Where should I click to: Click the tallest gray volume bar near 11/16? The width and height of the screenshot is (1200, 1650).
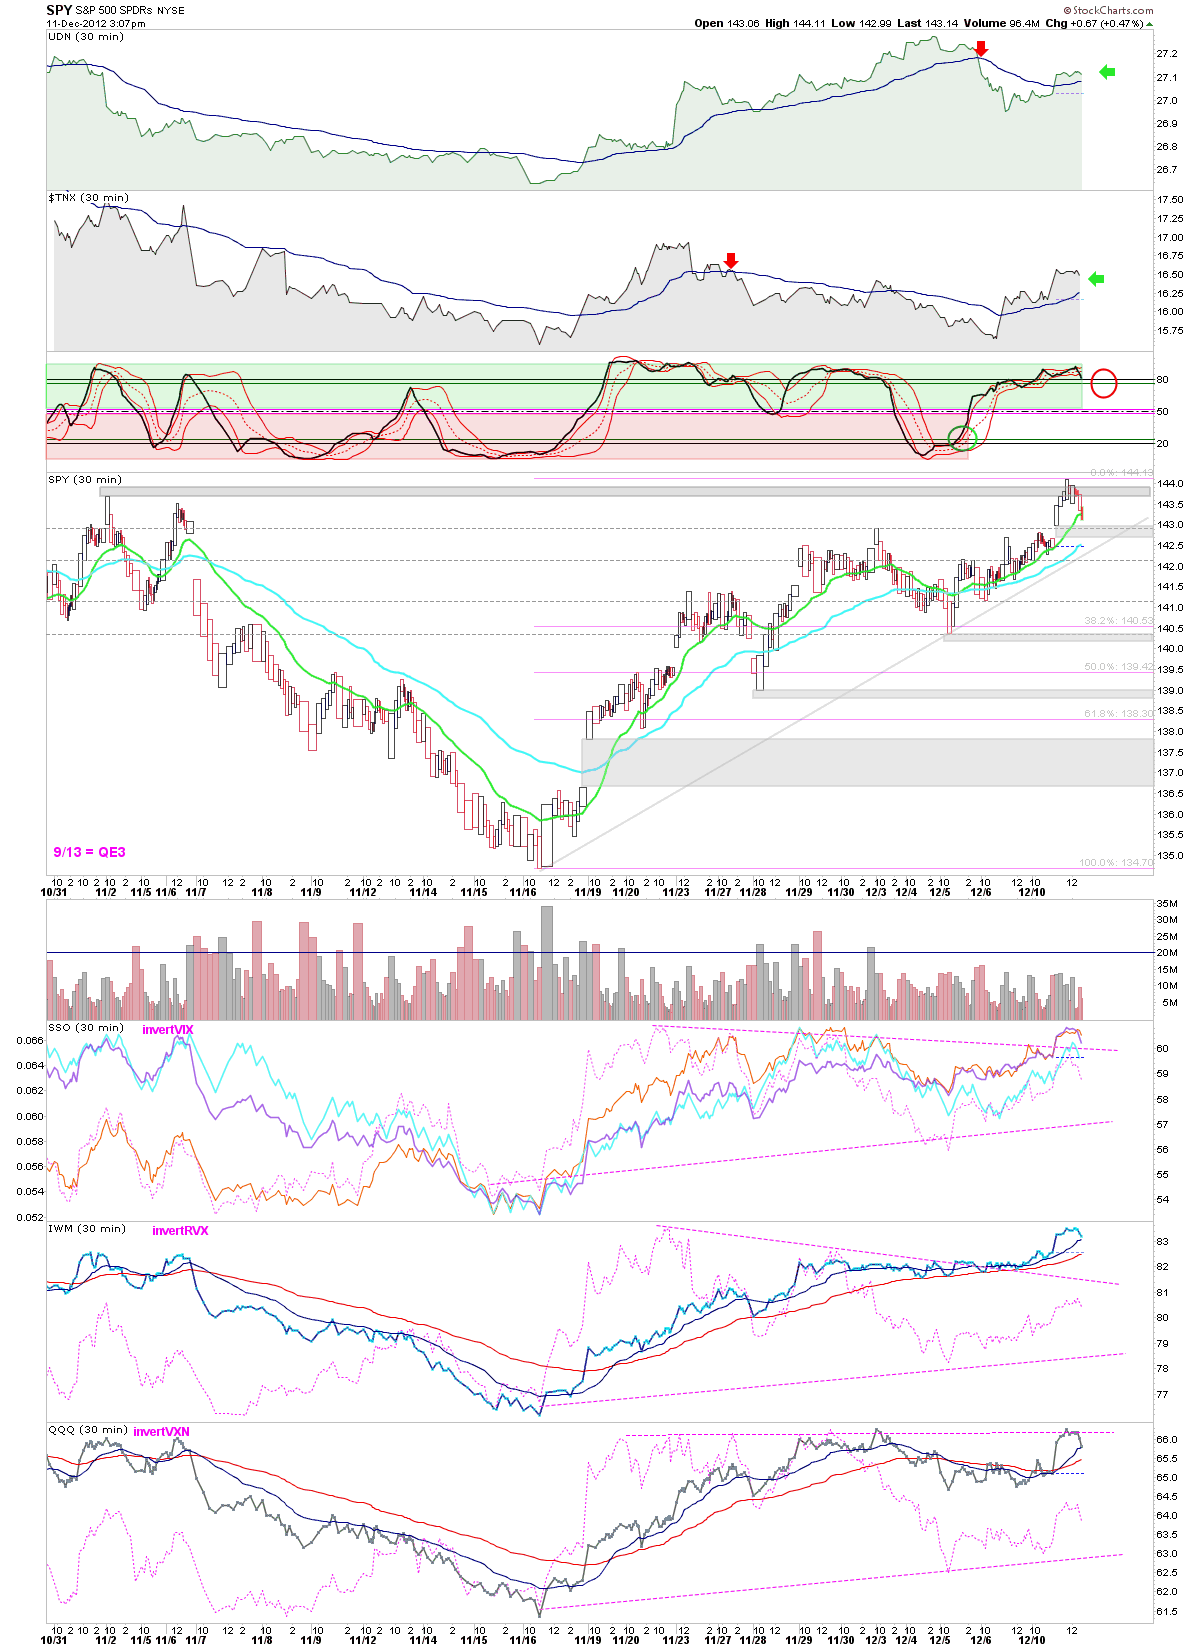click(546, 963)
